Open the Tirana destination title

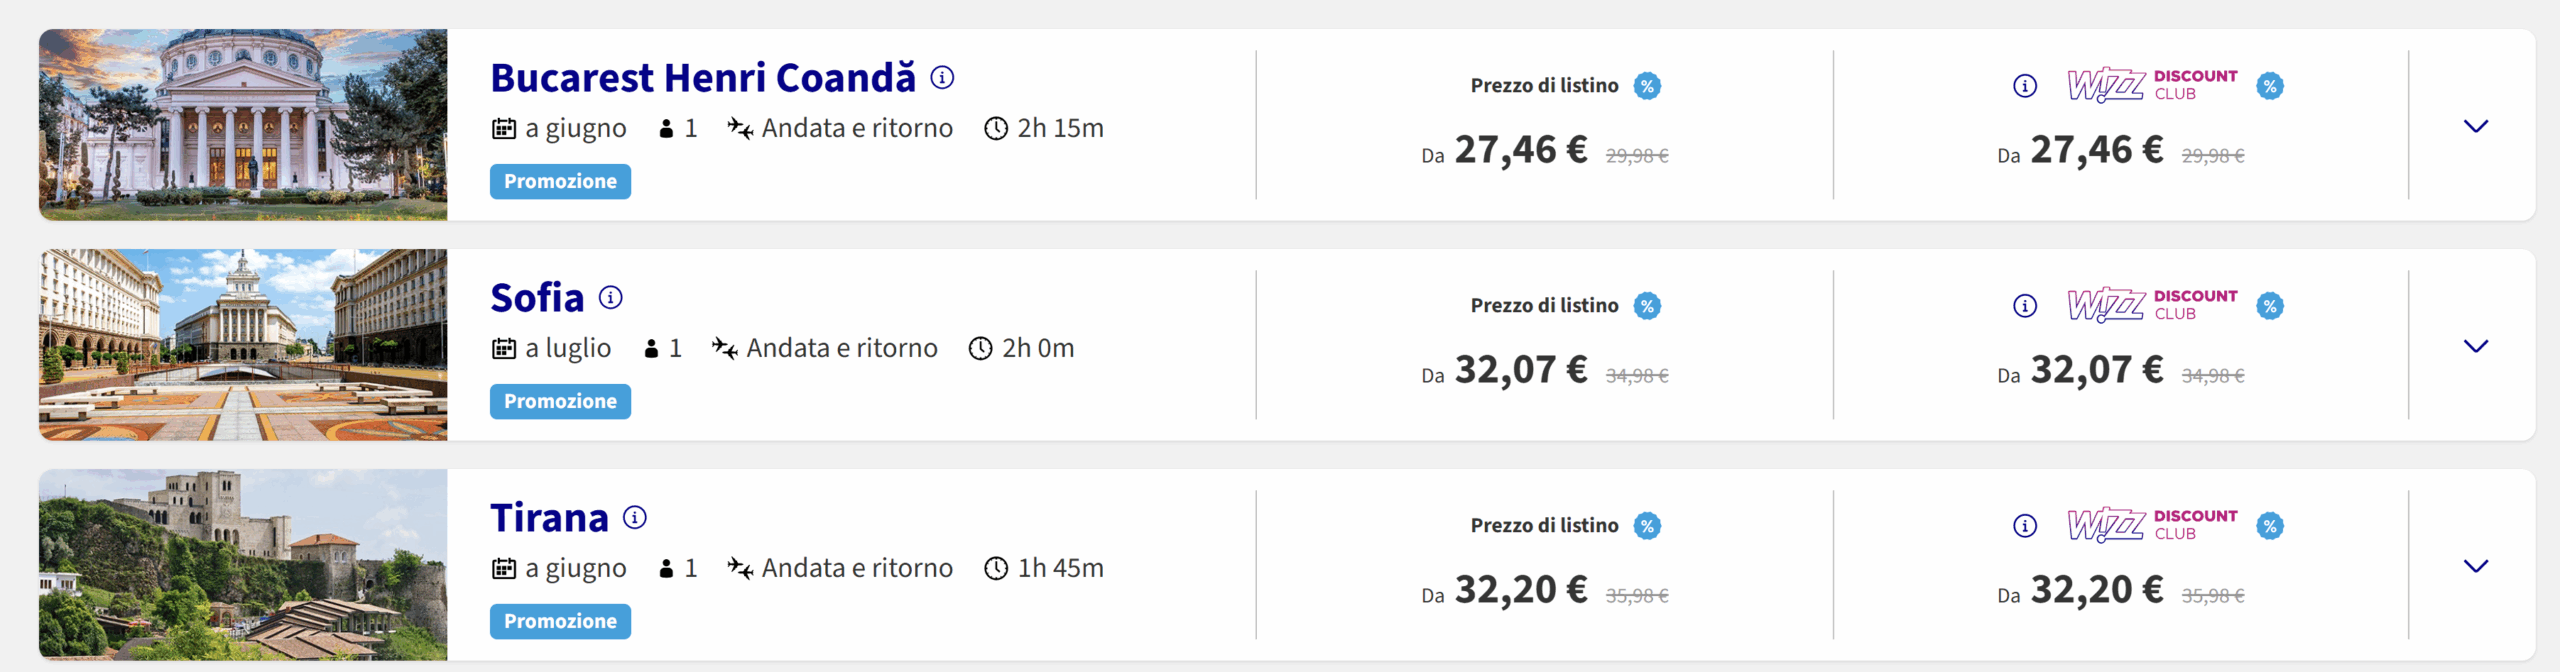(x=549, y=518)
